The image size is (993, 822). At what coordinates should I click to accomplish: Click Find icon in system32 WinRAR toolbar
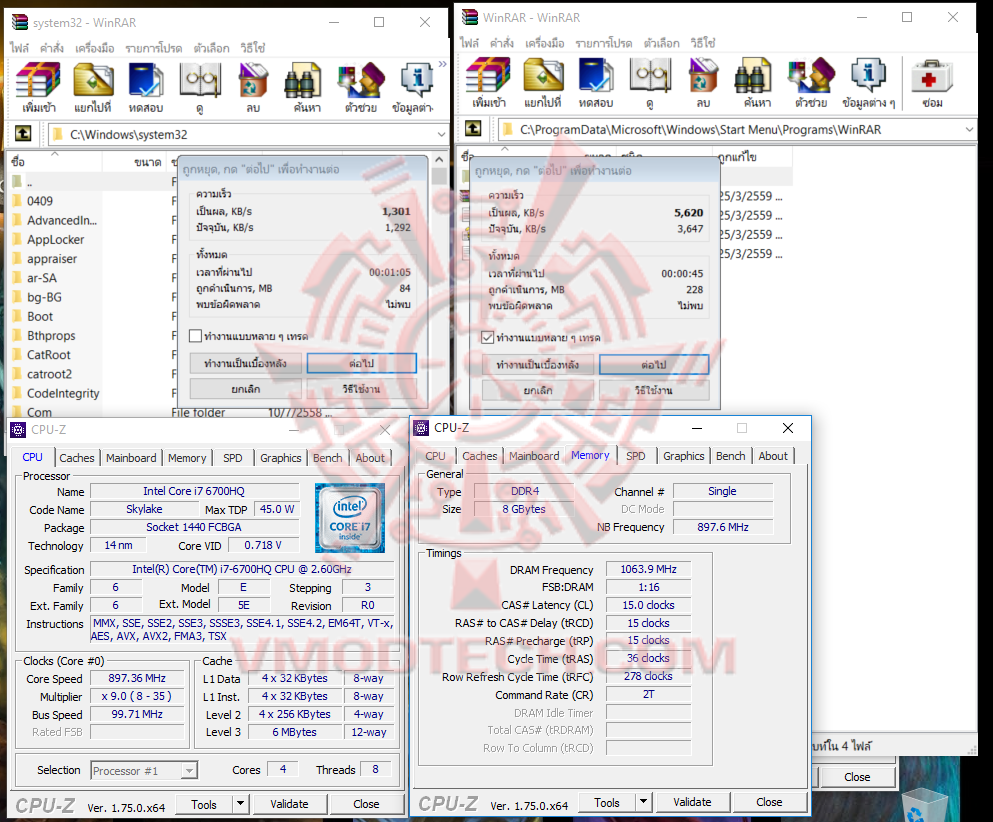(x=307, y=87)
